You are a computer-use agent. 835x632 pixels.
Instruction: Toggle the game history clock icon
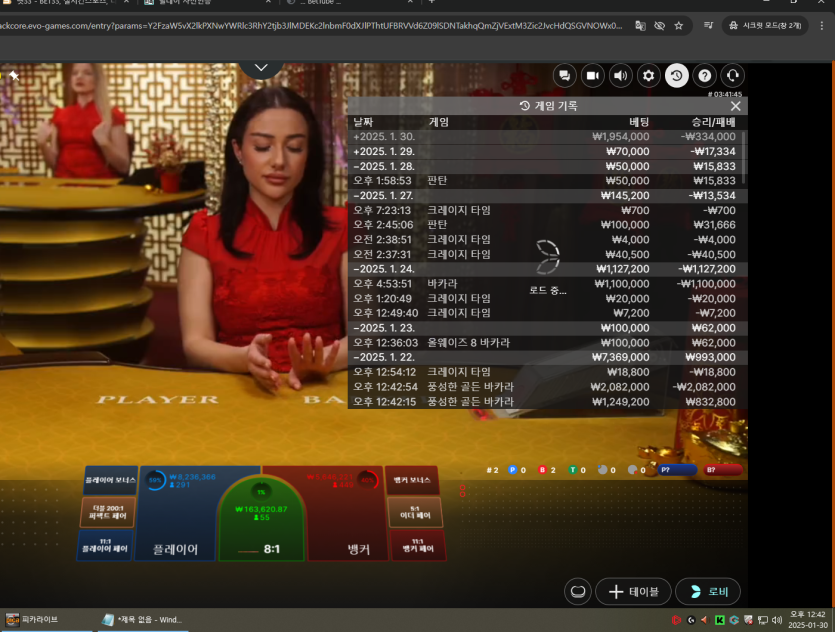pyautogui.click(x=677, y=75)
